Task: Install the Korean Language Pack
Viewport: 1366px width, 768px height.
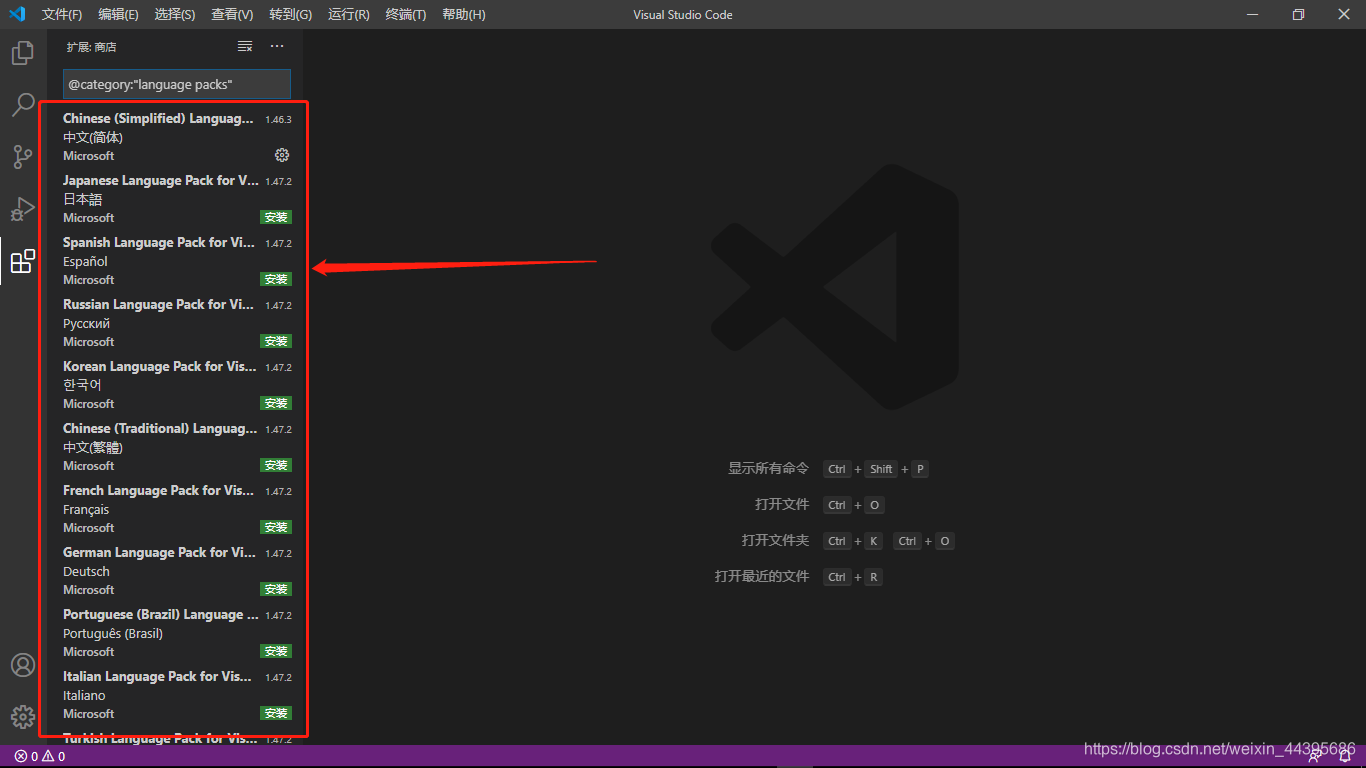Action: (276, 403)
